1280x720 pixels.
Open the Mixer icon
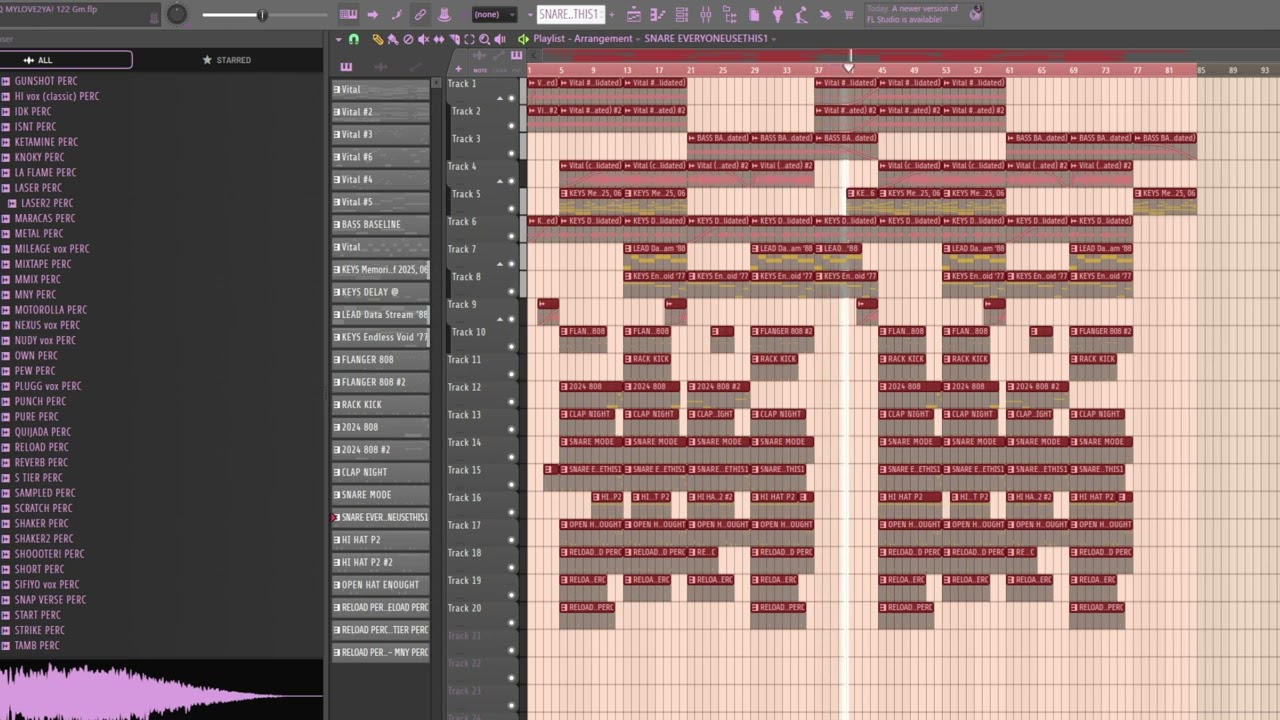tap(705, 15)
